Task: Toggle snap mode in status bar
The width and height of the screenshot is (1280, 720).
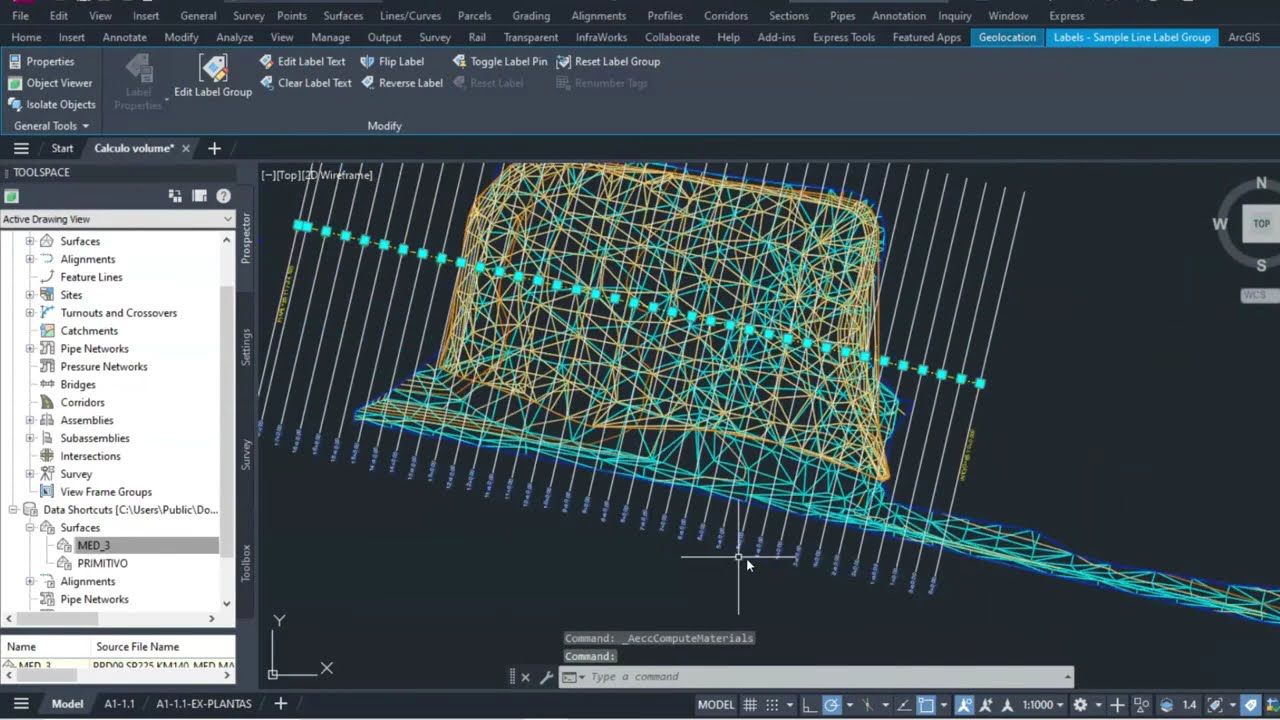Action: (x=772, y=704)
